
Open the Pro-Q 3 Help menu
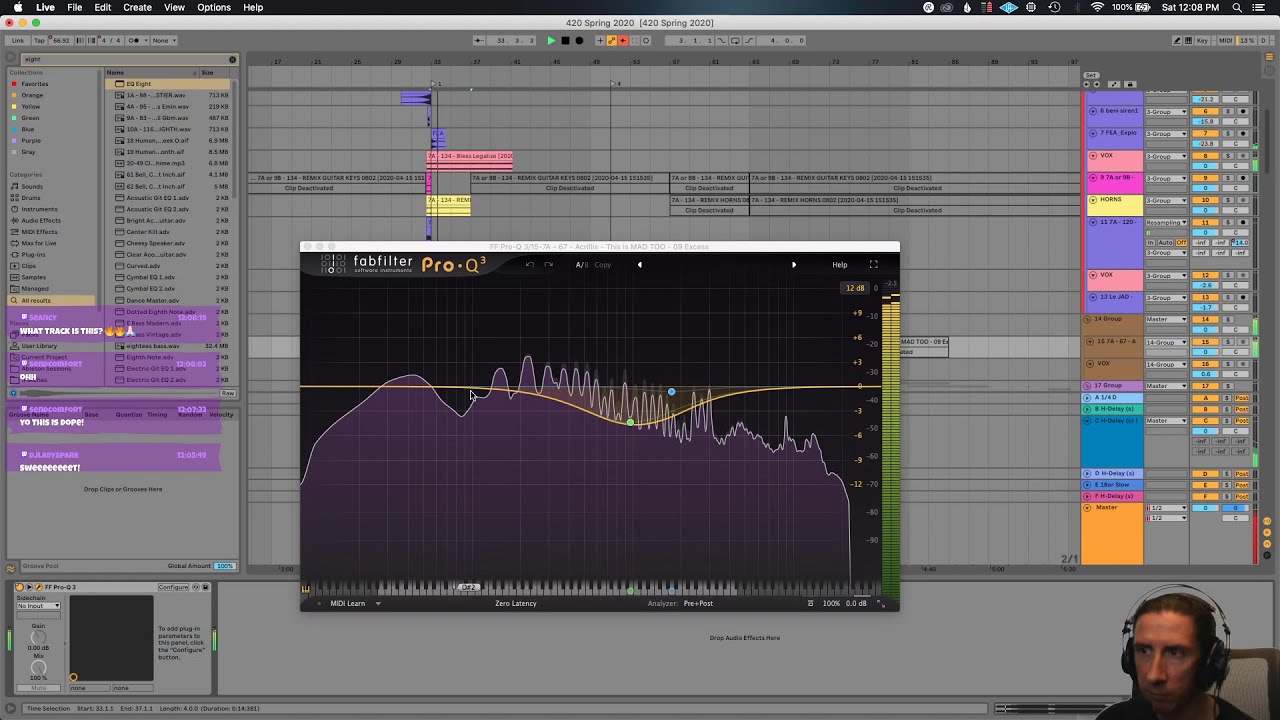tap(840, 265)
